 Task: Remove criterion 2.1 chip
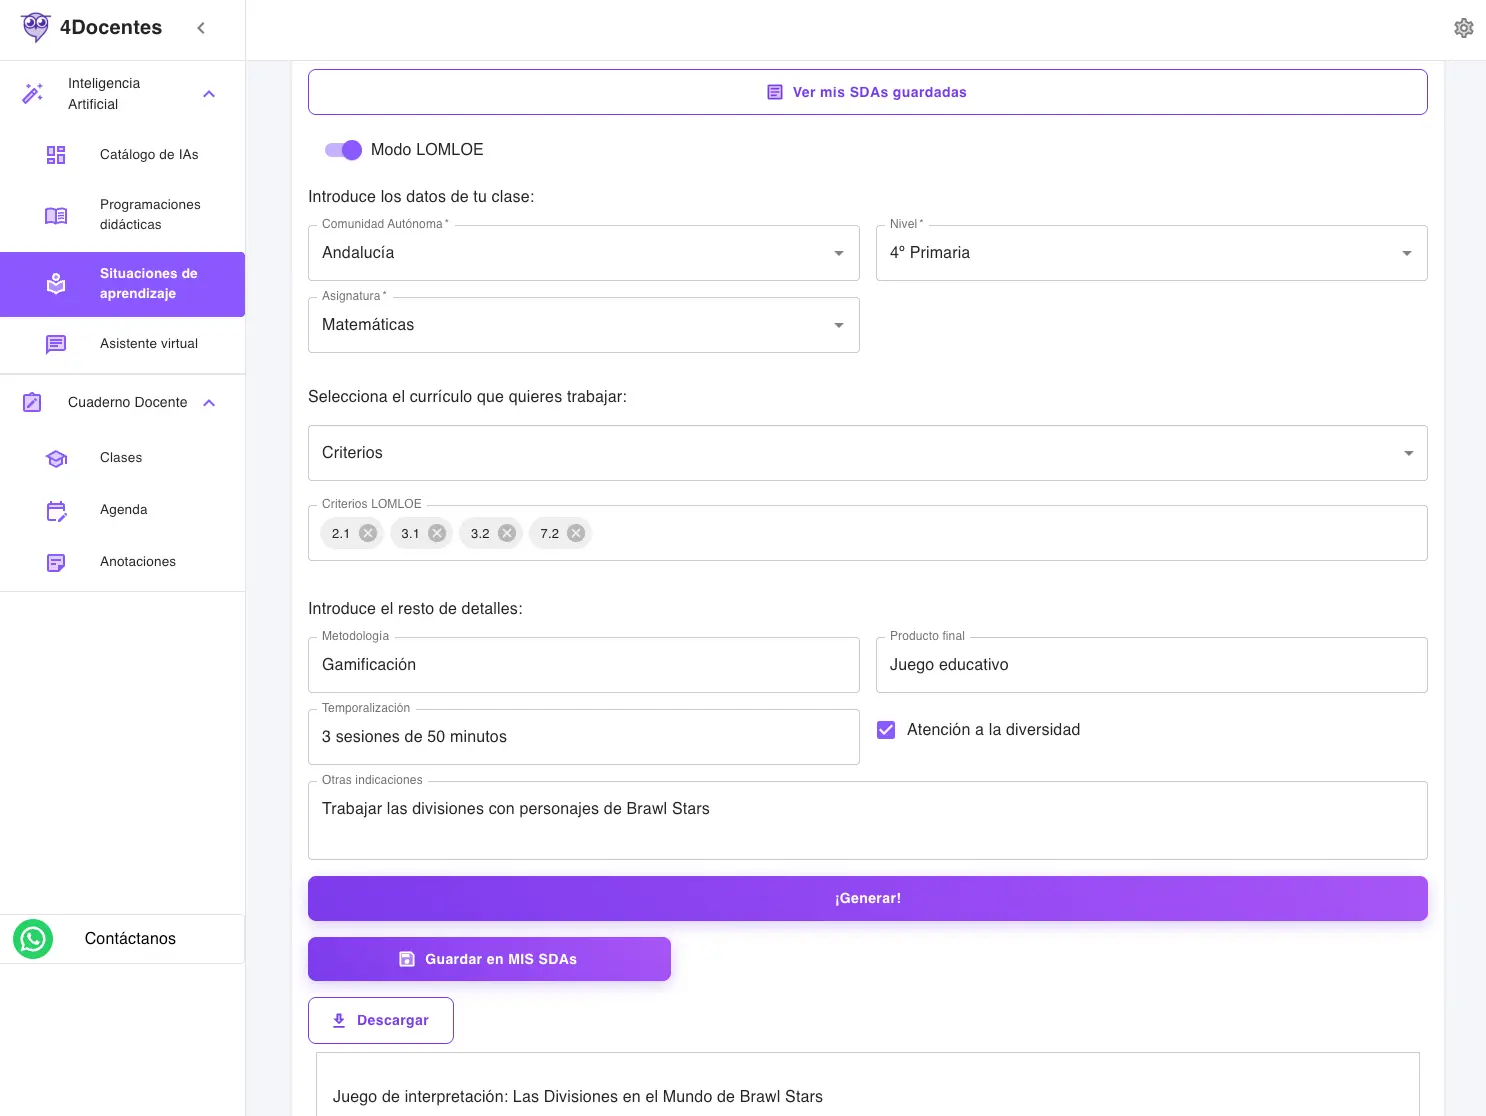(368, 533)
